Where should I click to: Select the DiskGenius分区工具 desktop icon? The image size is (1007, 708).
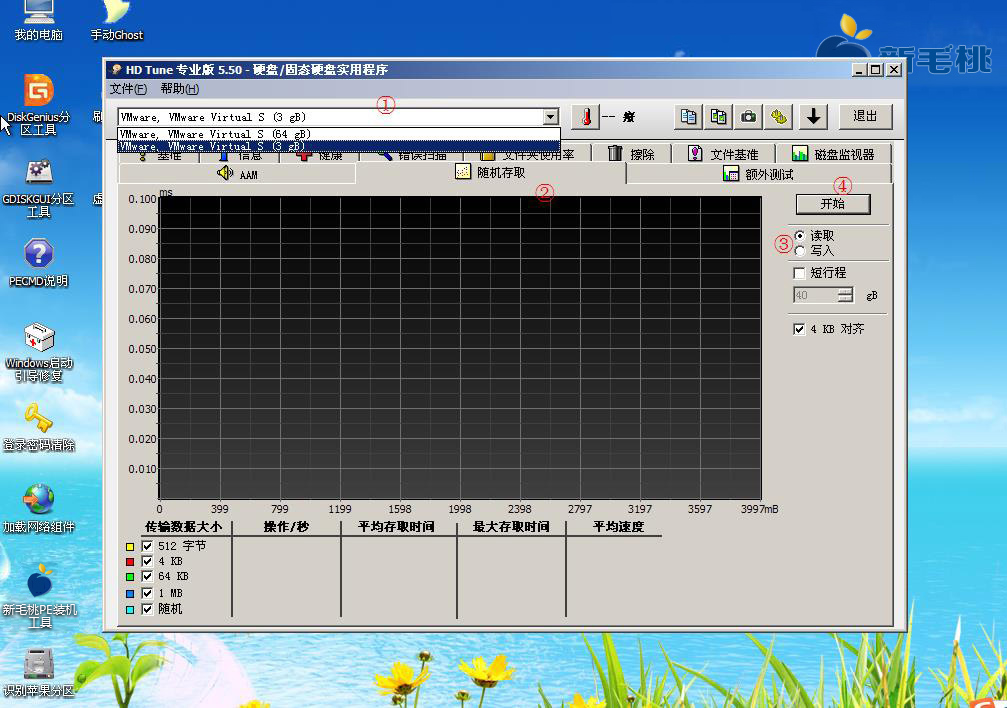click(39, 105)
